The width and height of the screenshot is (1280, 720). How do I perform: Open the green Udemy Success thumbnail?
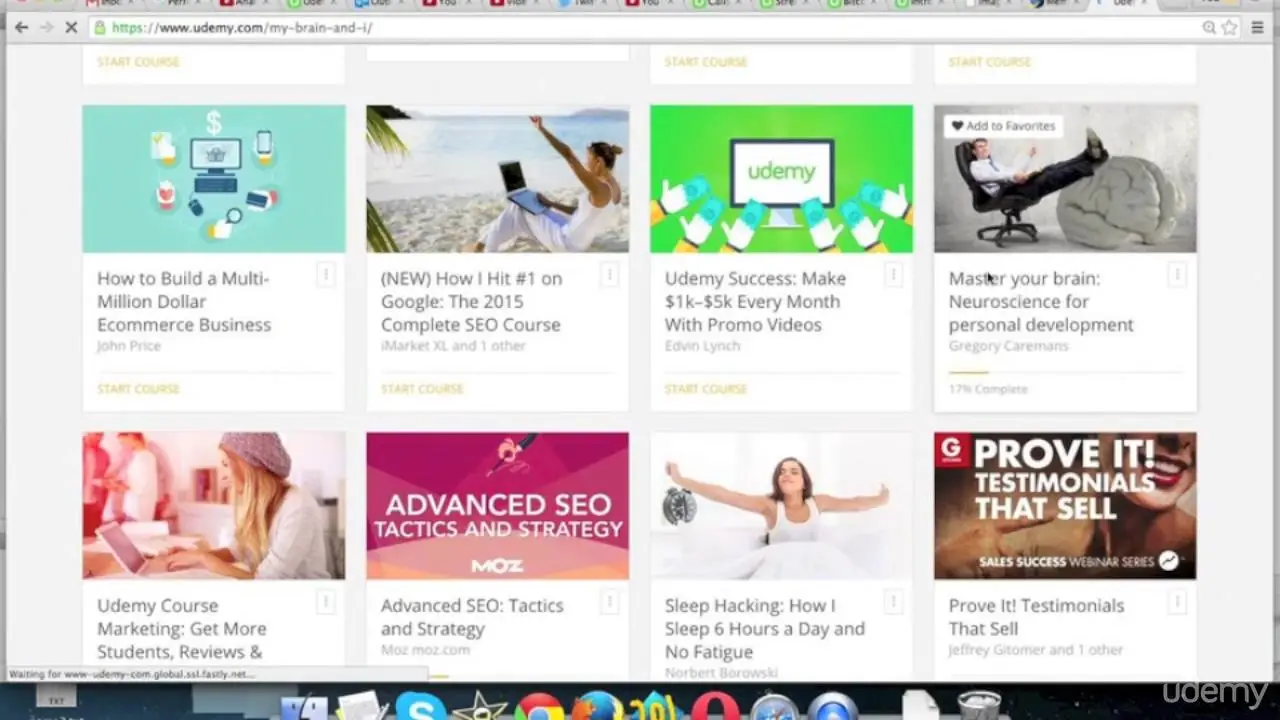(781, 179)
